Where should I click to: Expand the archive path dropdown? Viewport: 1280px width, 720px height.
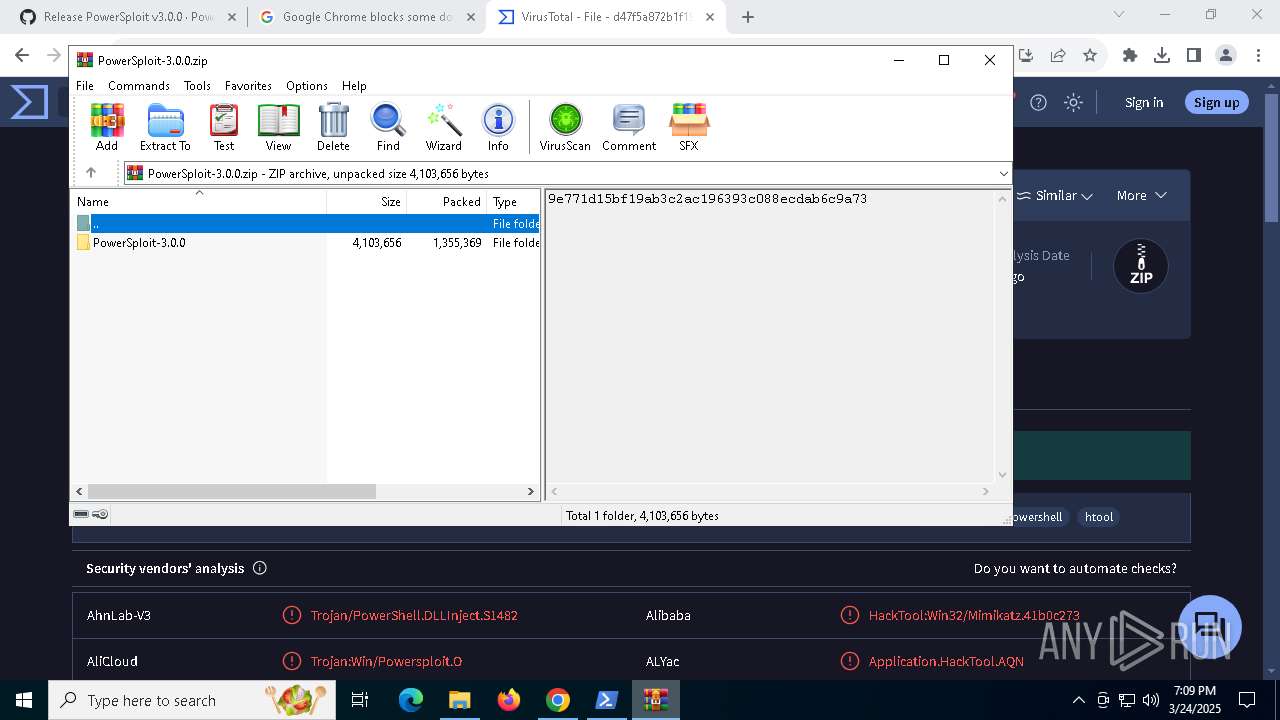coord(1003,174)
